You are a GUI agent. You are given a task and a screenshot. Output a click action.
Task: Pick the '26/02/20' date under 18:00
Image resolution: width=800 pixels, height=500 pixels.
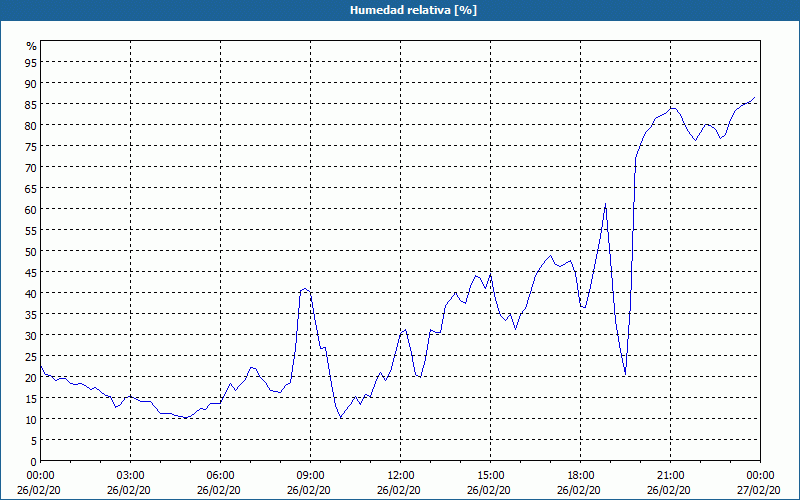tap(579, 490)
